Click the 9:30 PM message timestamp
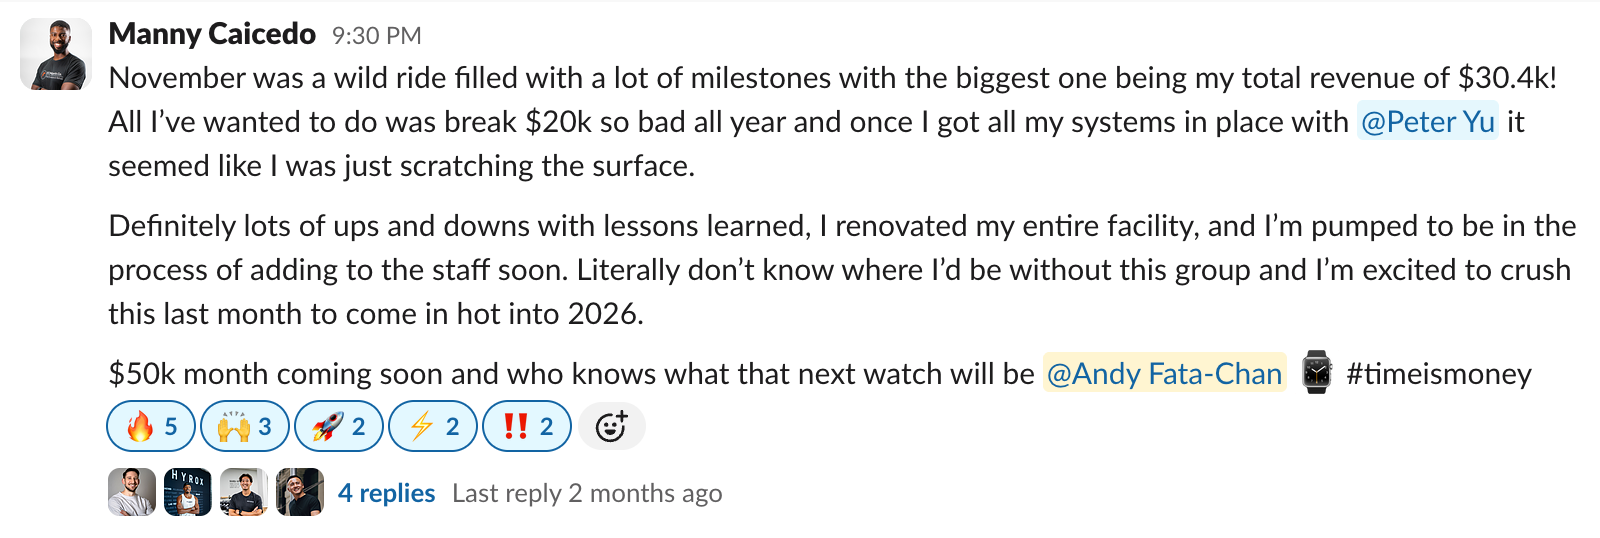The height and width of the screenshot is (538, 1600). (376, 36)
